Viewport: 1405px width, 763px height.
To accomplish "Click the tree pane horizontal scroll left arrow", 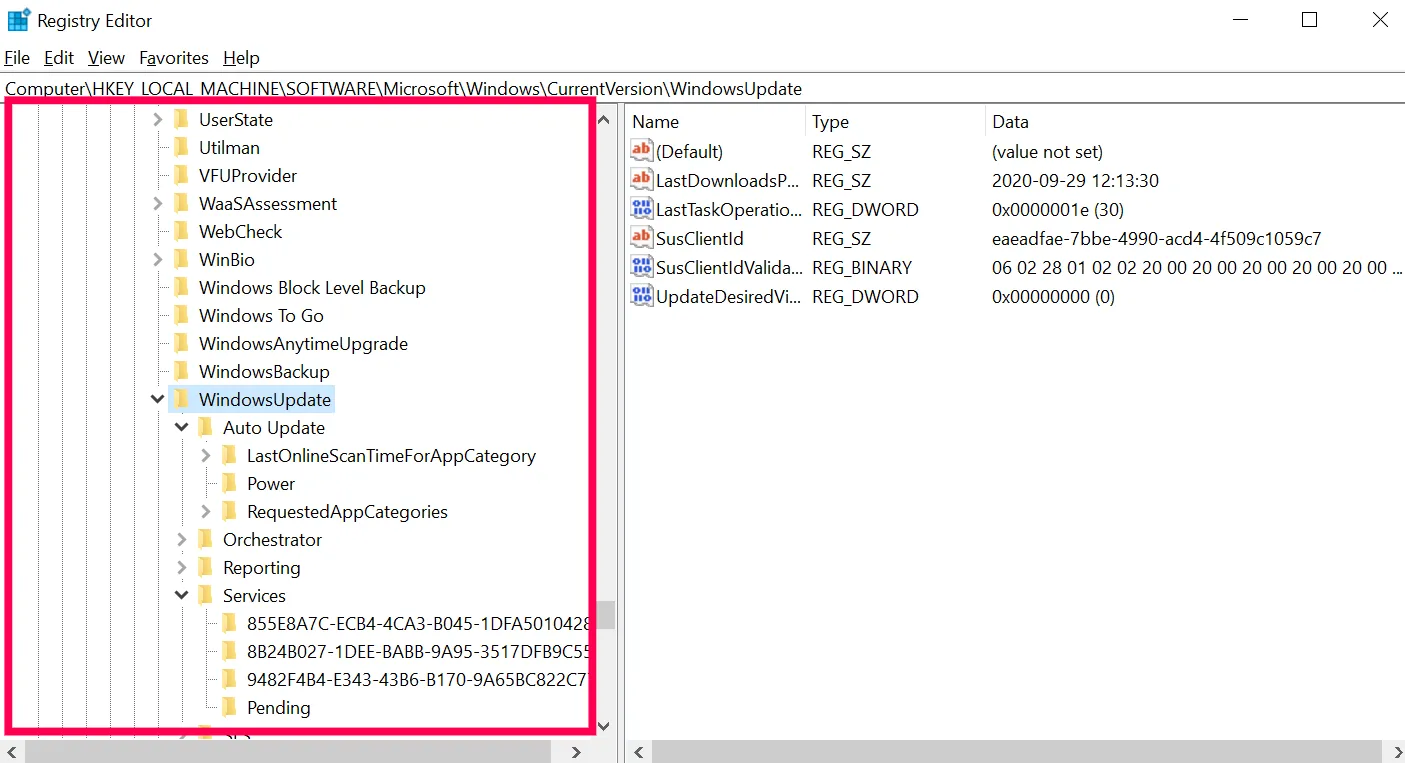I will click(11, 752).
